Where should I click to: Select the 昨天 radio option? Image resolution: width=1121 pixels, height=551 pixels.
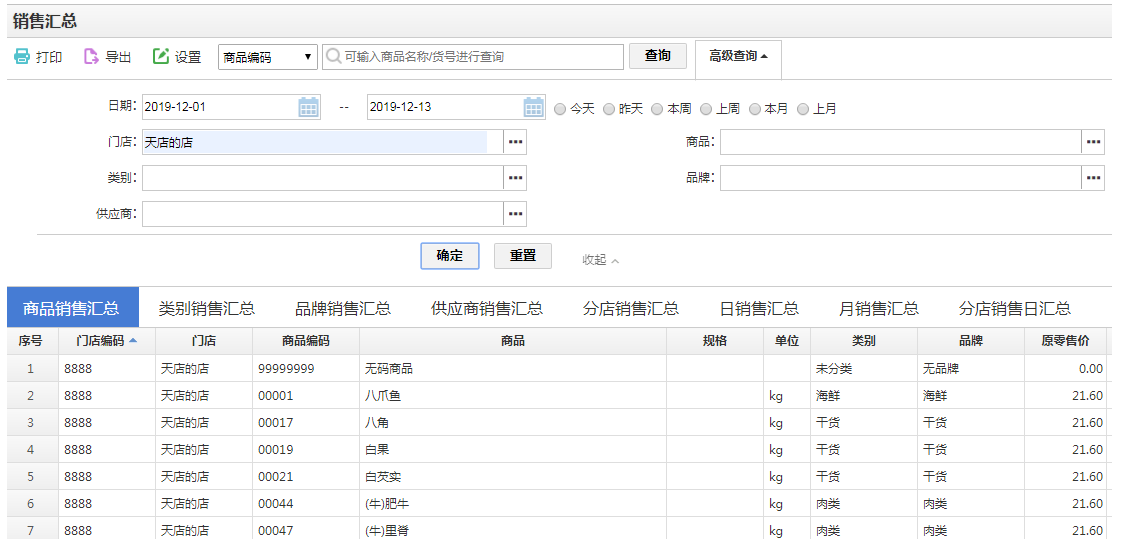[608, 109]
